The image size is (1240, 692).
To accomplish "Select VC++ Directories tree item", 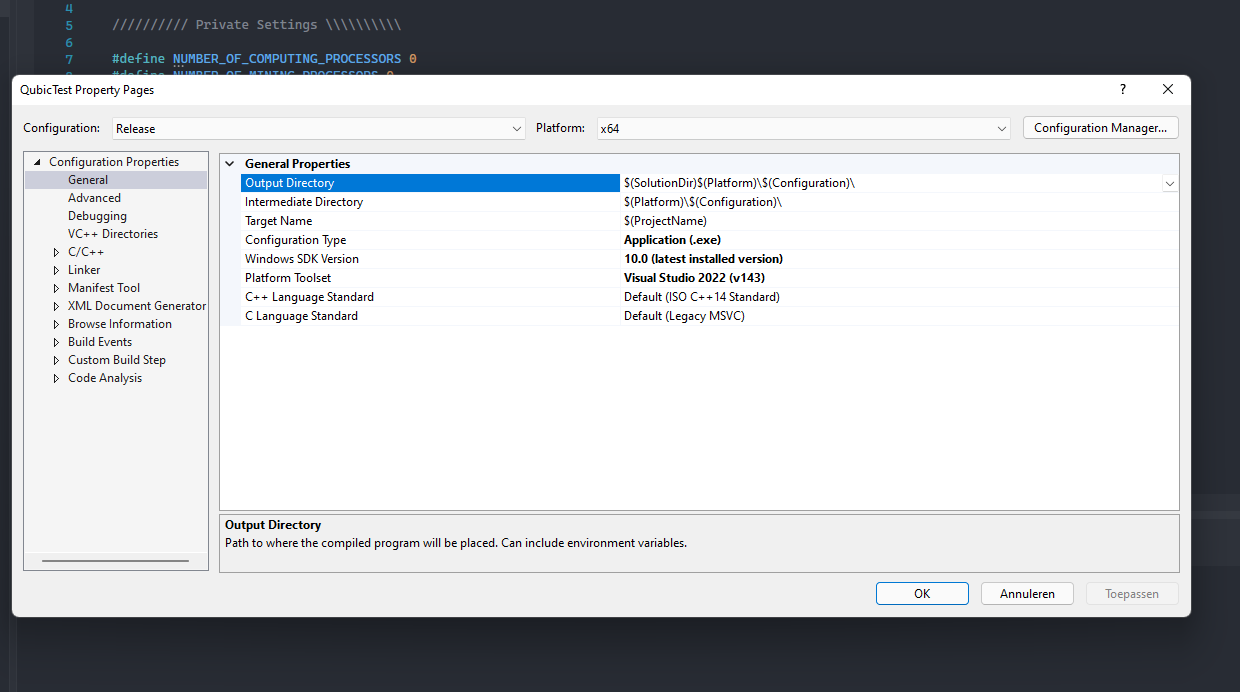I will (x=113, y=234).
